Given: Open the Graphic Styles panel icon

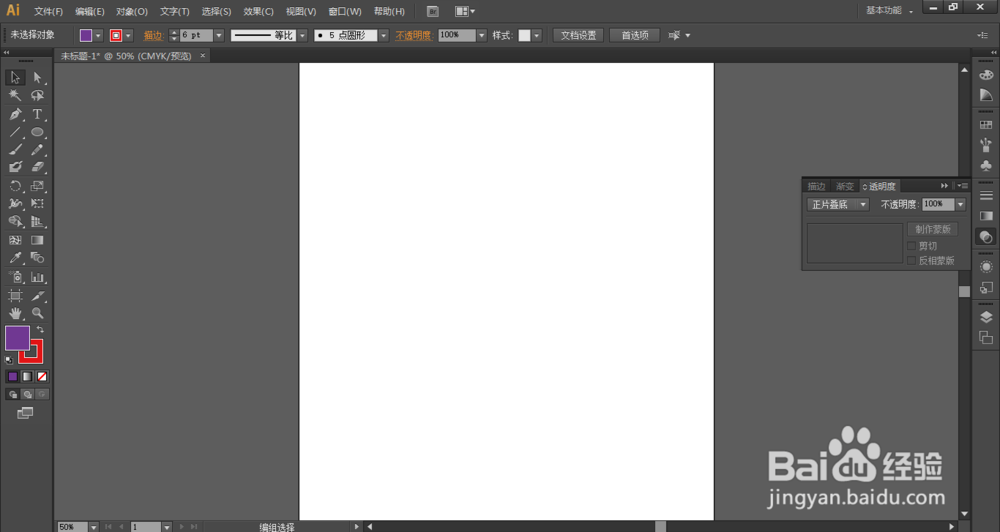Looking at the screenshot, I should pos(986,288).
